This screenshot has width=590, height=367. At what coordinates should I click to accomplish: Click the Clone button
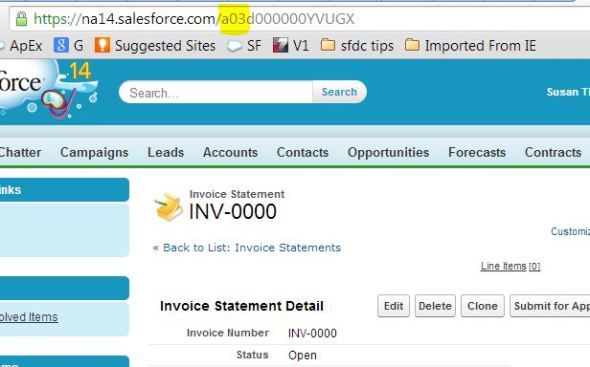pos(482,306)
